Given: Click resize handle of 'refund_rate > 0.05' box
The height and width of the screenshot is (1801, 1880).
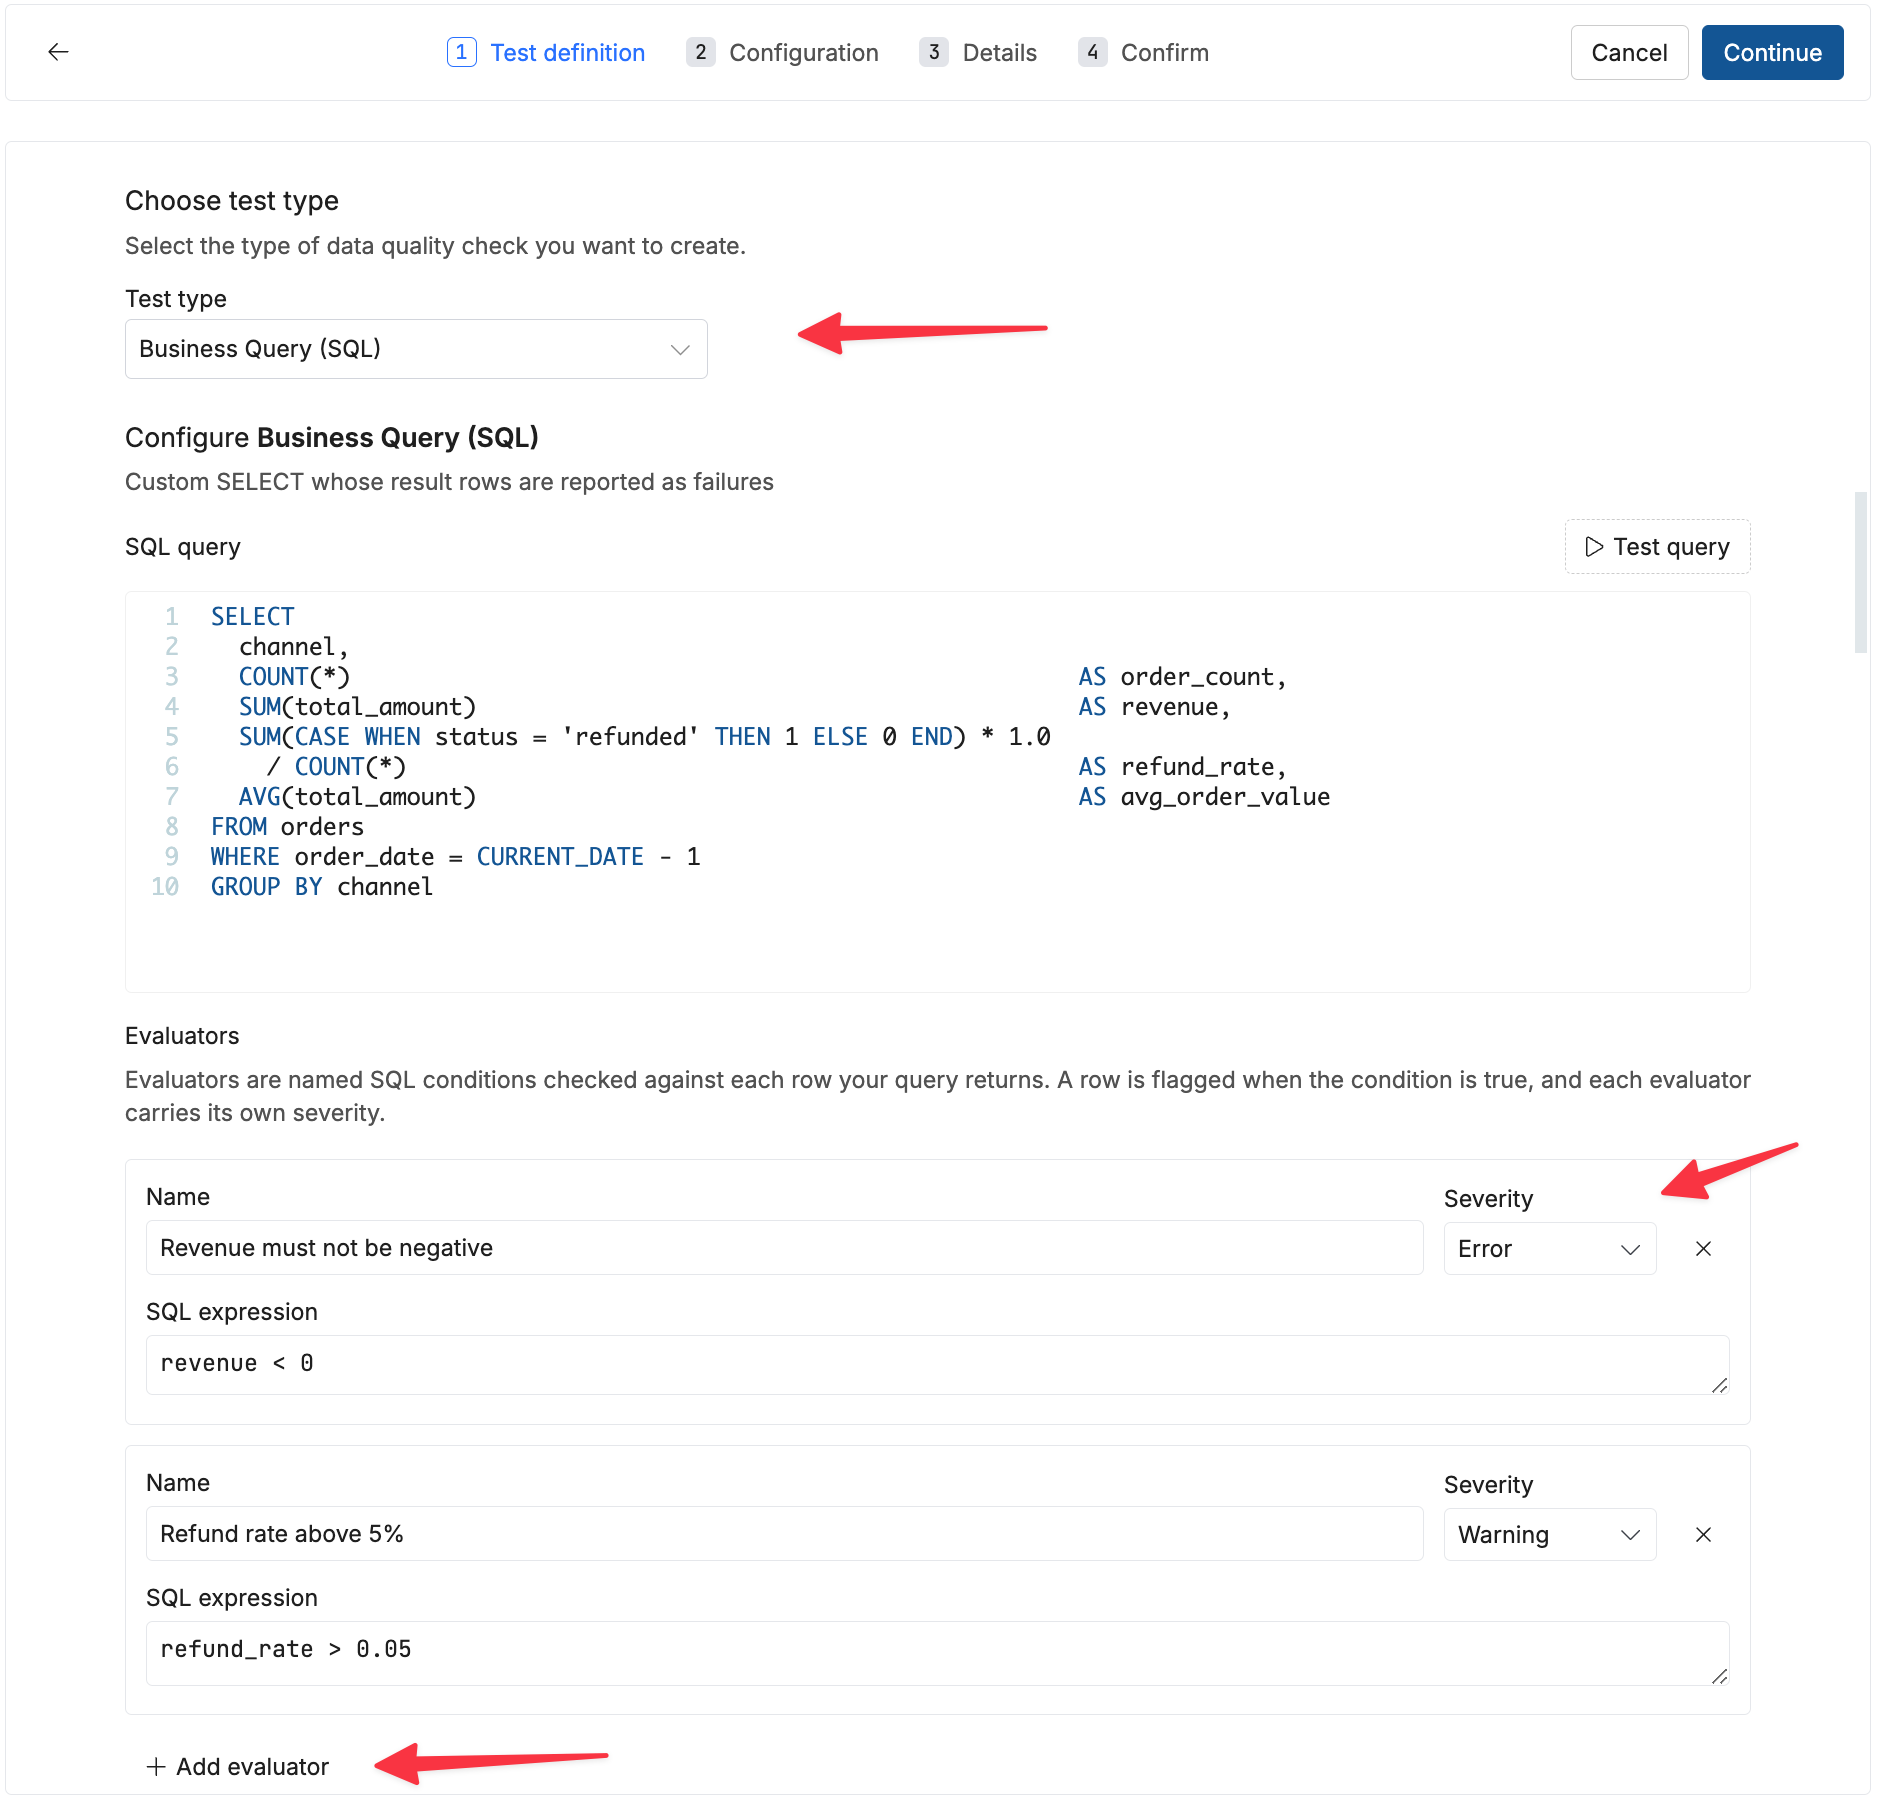Looking at the screenshot, I should (1719, 1676).
